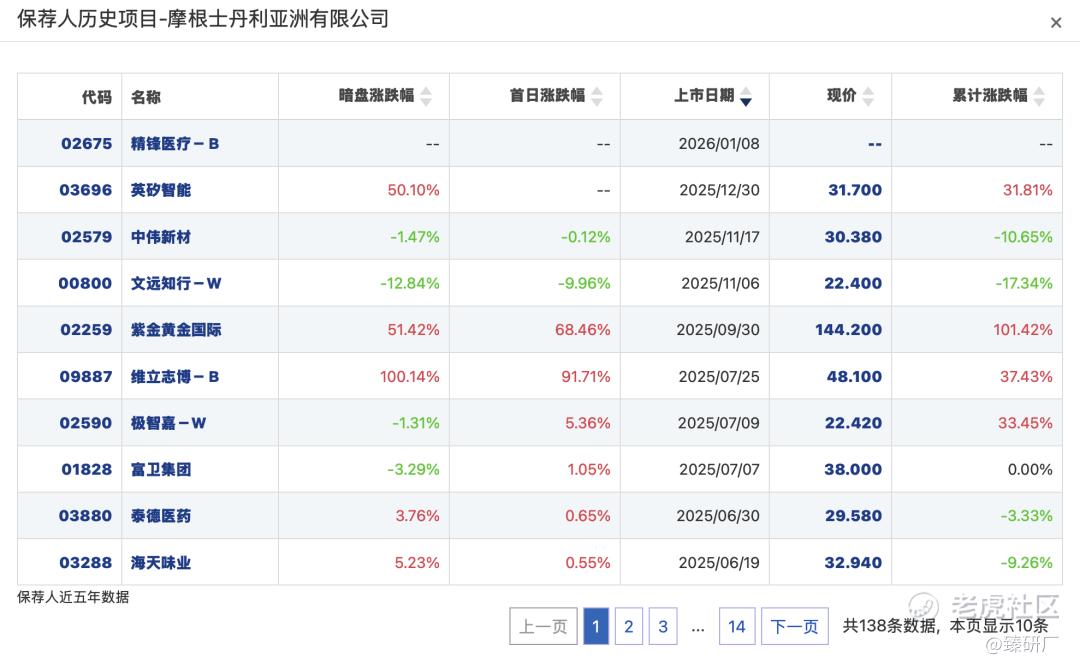Open 泰德医药 stock link

click(x=160, y=516)
